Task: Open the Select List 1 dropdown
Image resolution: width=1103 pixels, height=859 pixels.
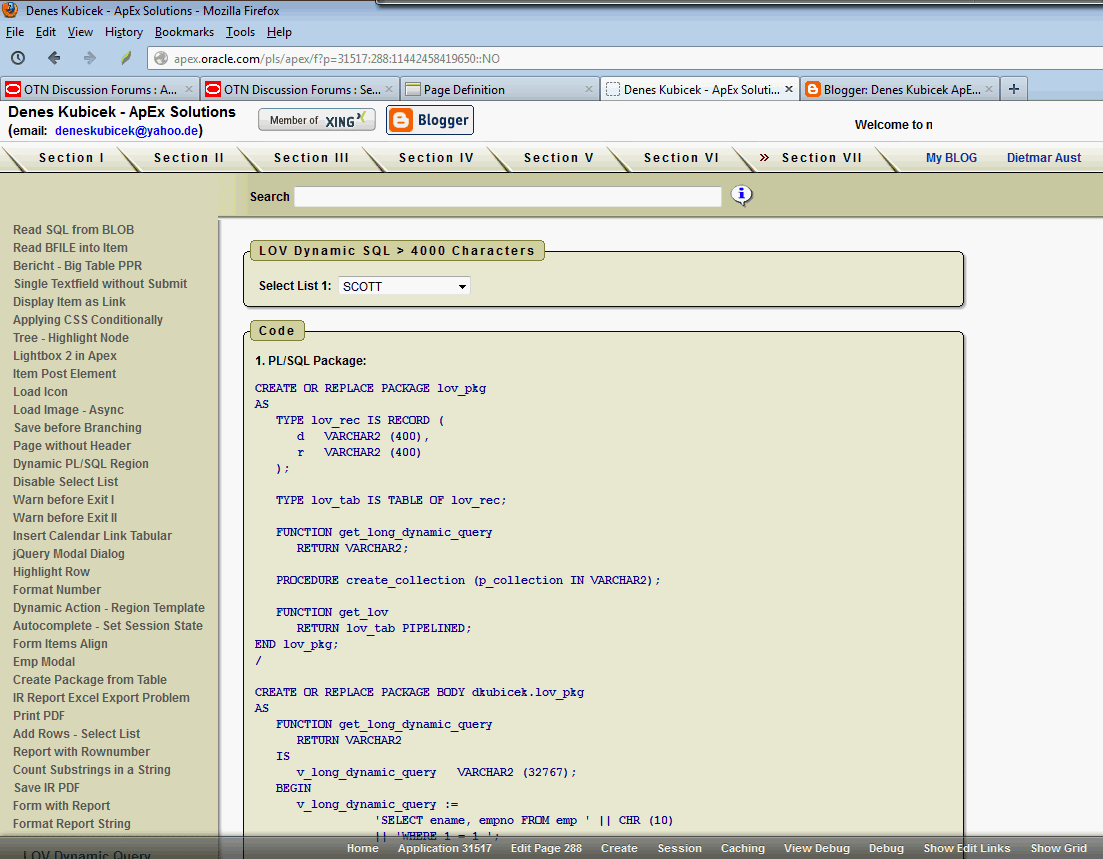Action: click(x=404, y=286)
